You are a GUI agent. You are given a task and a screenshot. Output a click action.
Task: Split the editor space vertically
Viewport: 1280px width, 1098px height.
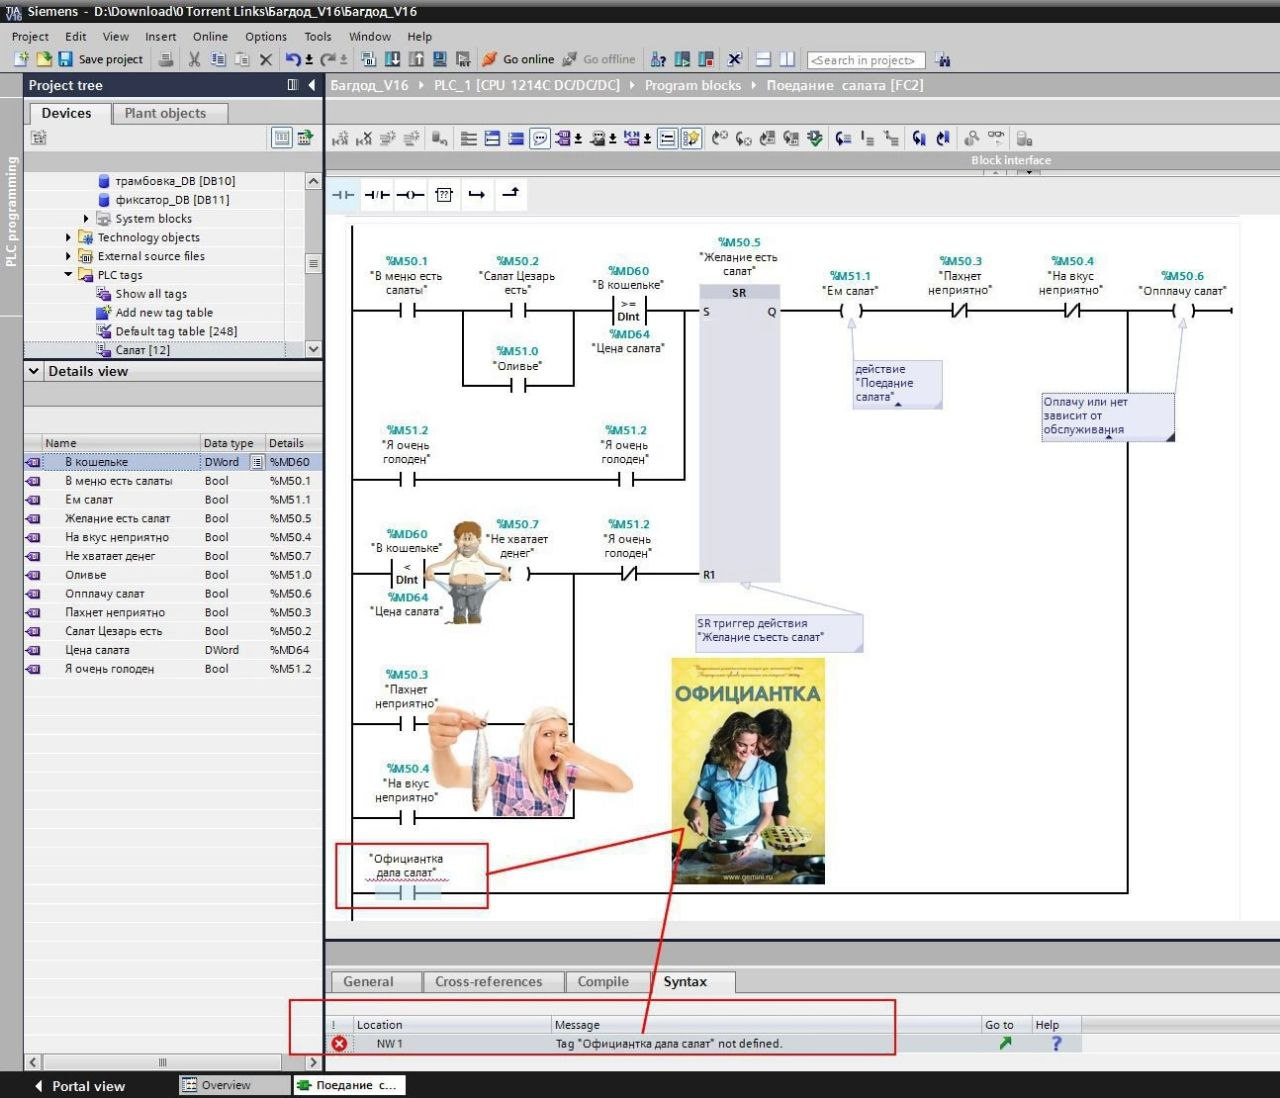pyautogui.click(x=787, y=60)
